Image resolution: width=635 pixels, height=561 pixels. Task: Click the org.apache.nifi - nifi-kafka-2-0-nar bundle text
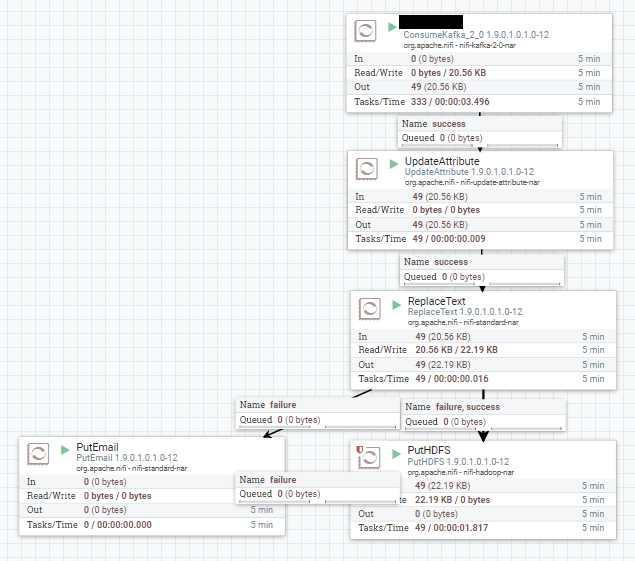(460, 45)
